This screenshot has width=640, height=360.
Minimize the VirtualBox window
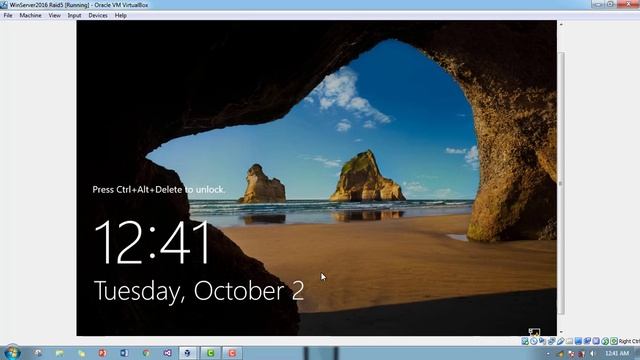click(x=598, y=4)
